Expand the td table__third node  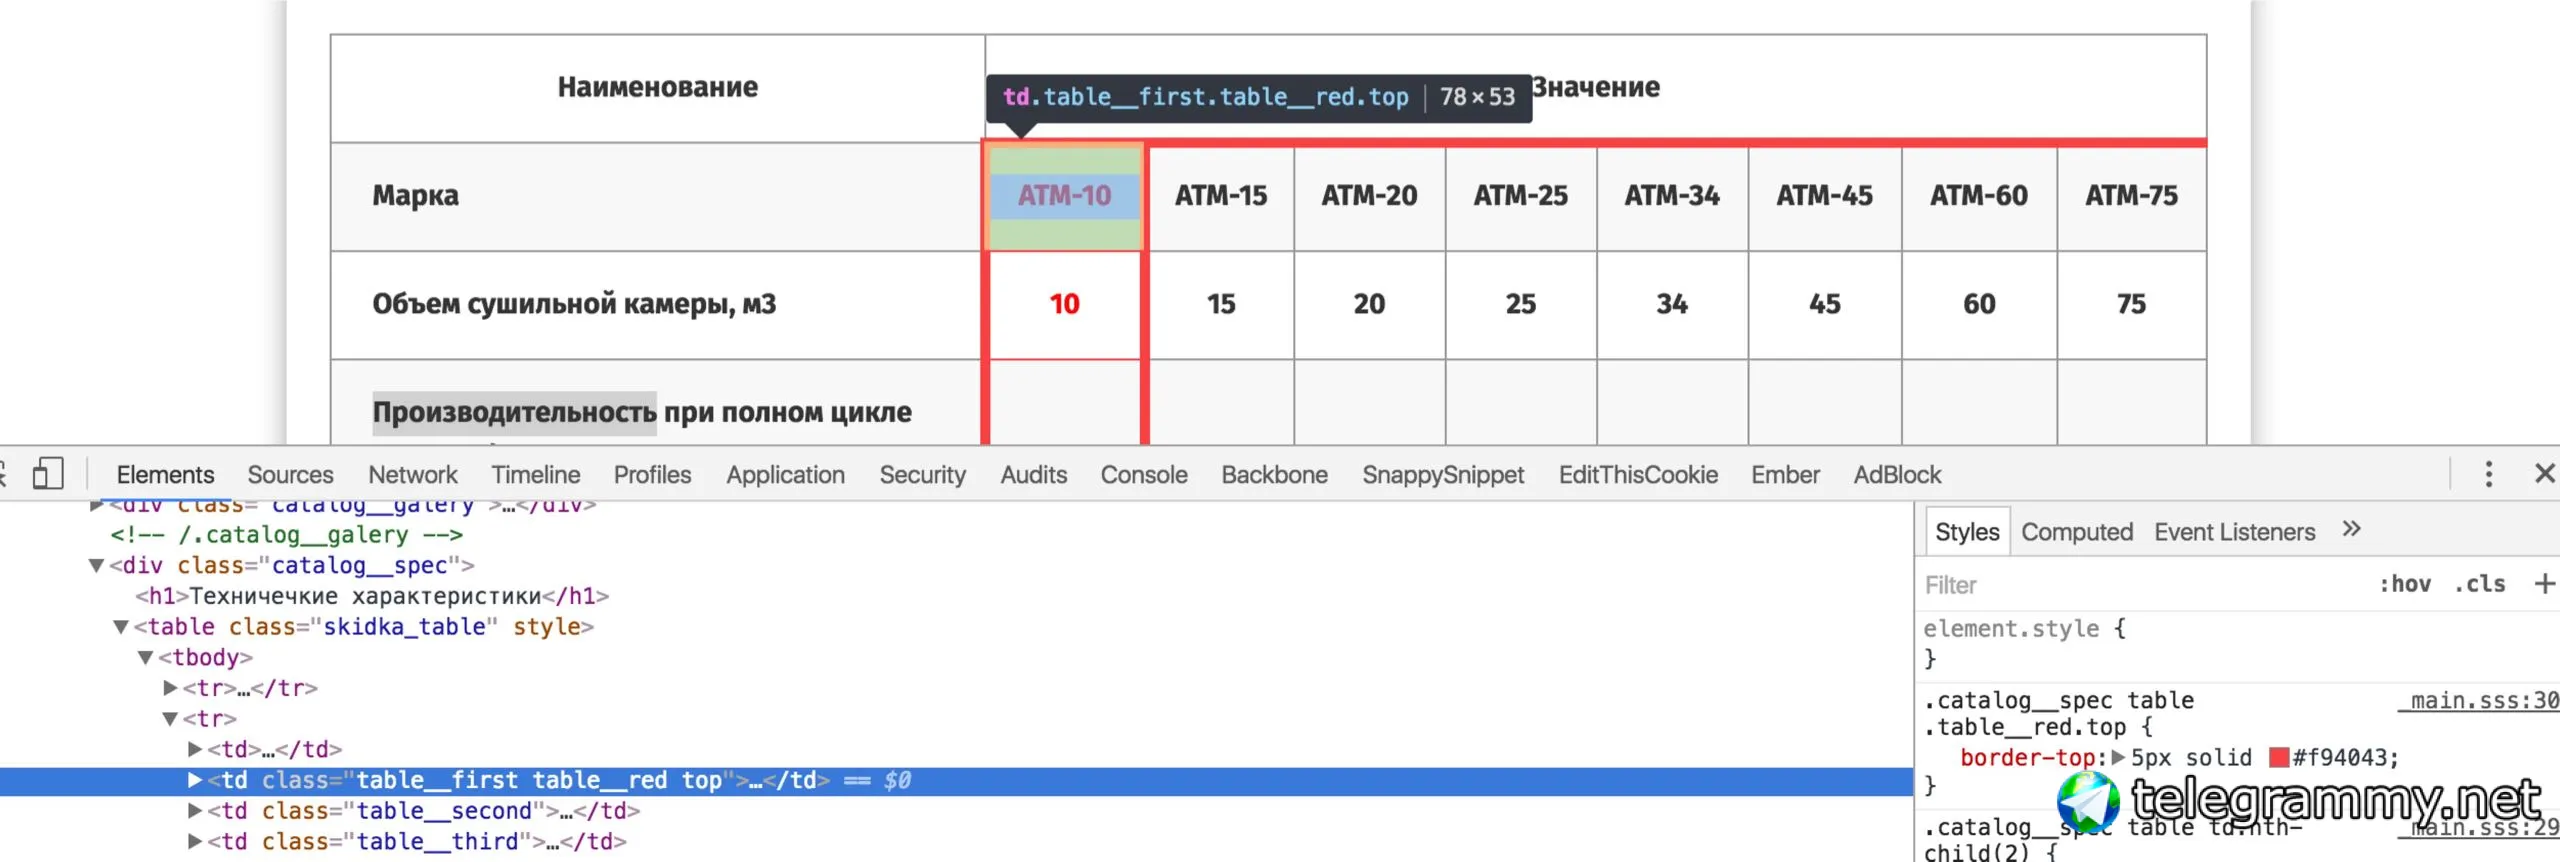pos(195,842)
